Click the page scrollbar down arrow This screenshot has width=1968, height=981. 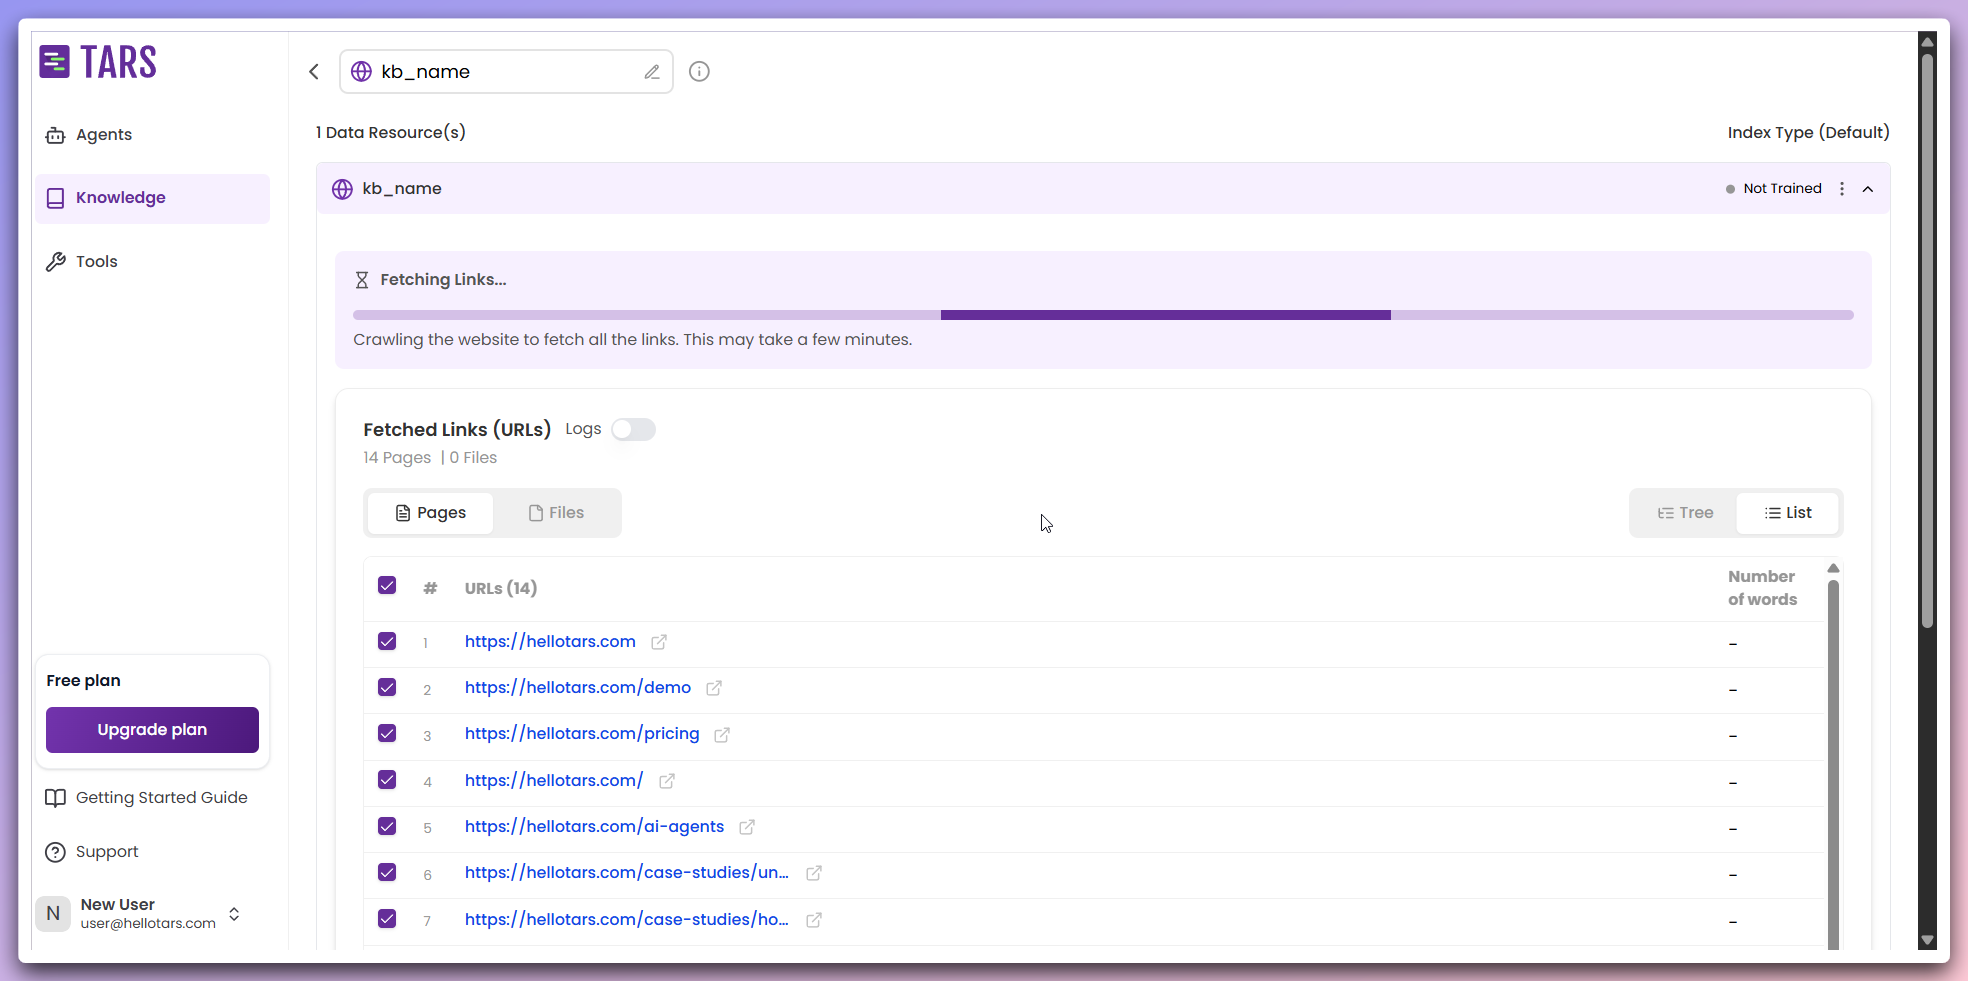[x=1927, y=941]
